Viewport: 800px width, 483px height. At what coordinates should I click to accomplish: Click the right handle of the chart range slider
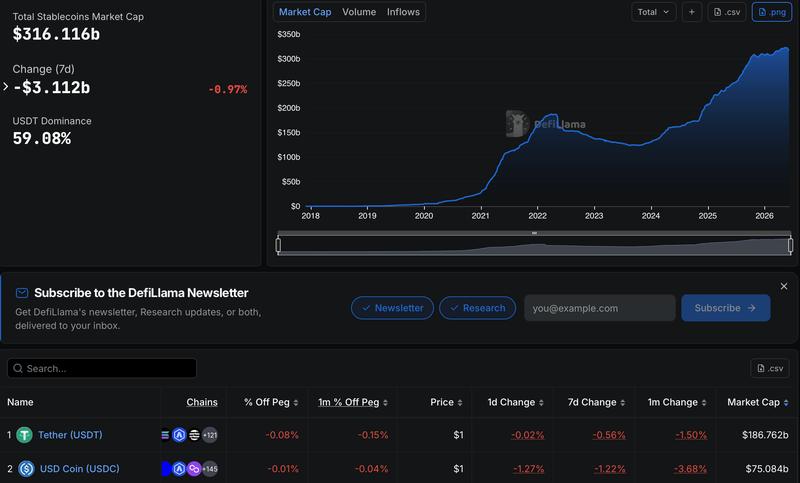pos(790,245)
